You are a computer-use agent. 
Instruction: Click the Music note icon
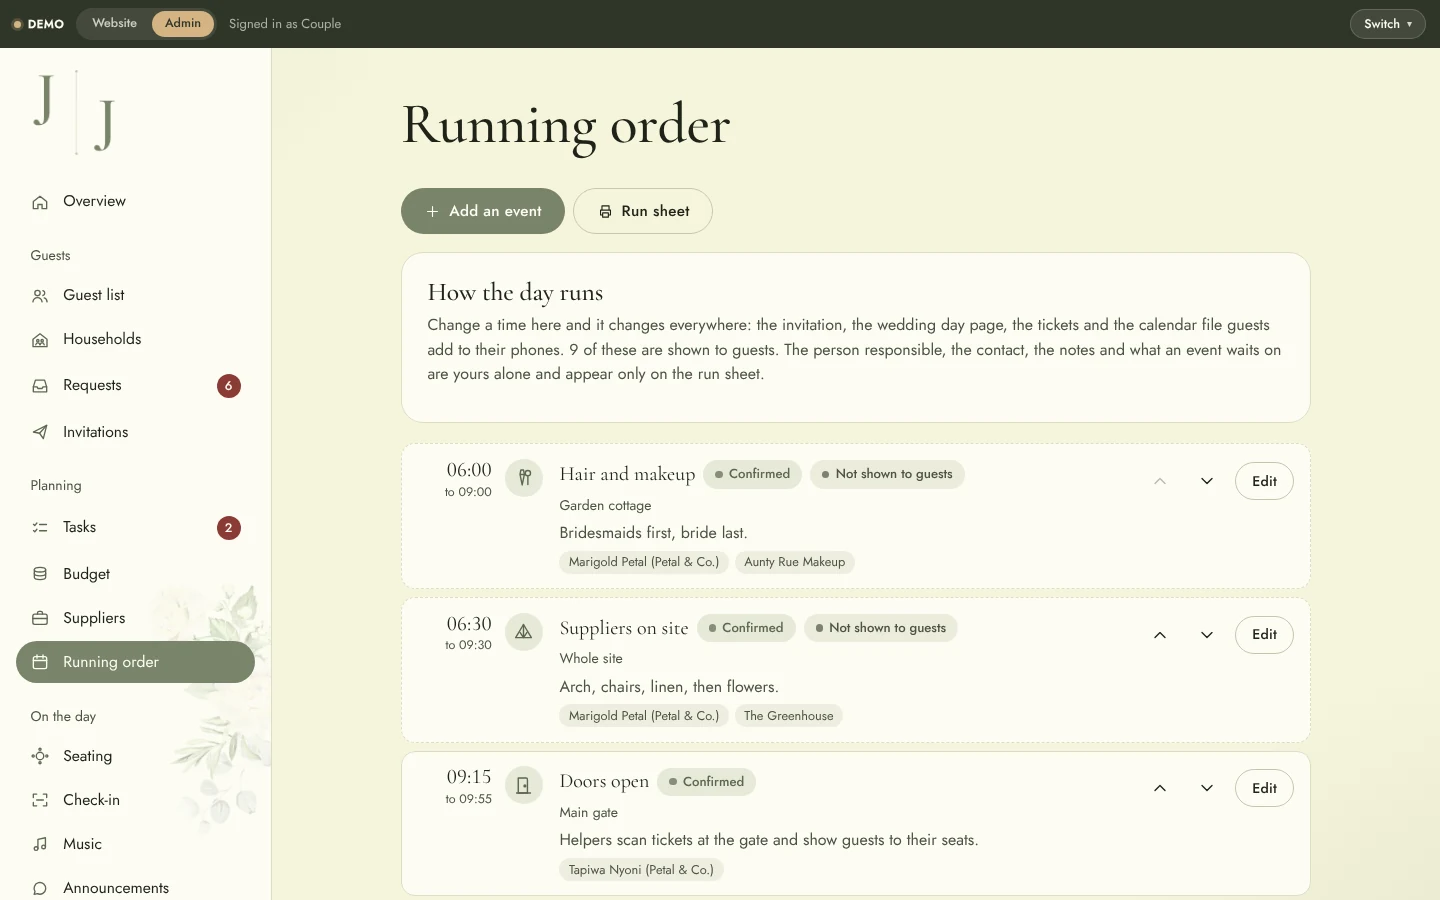point(40,844)
